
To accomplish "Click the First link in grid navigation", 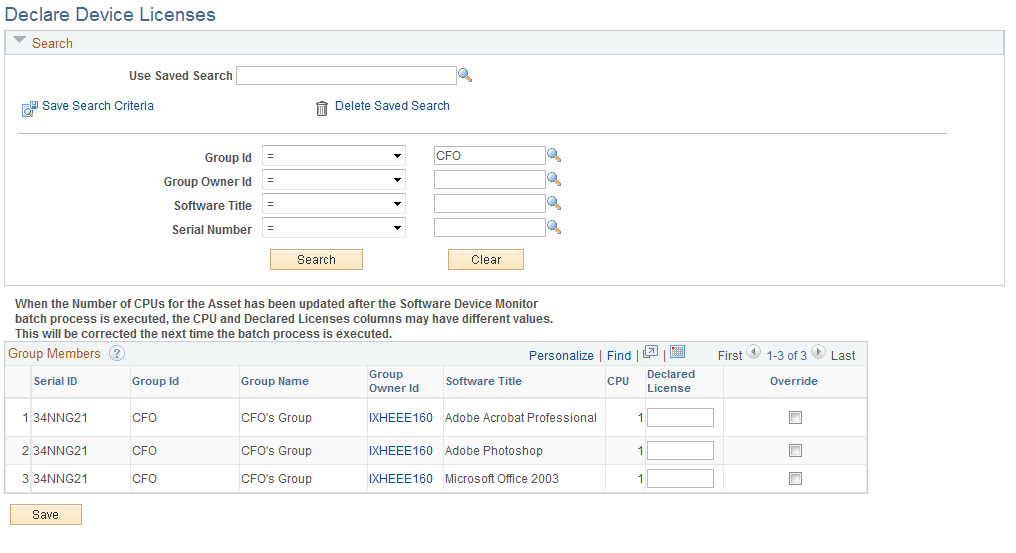I will (x=730, y=355).
